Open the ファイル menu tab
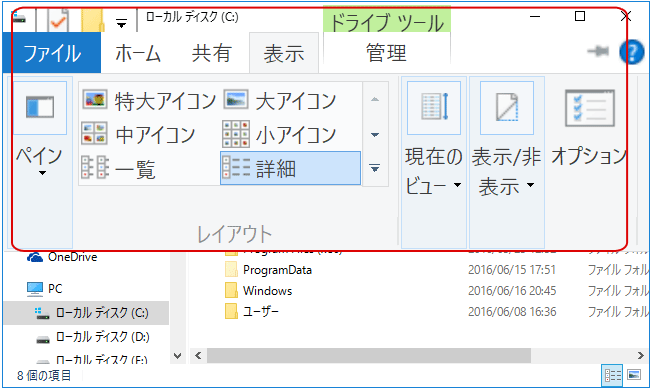653x390 pixels. [x=52, y=53]
